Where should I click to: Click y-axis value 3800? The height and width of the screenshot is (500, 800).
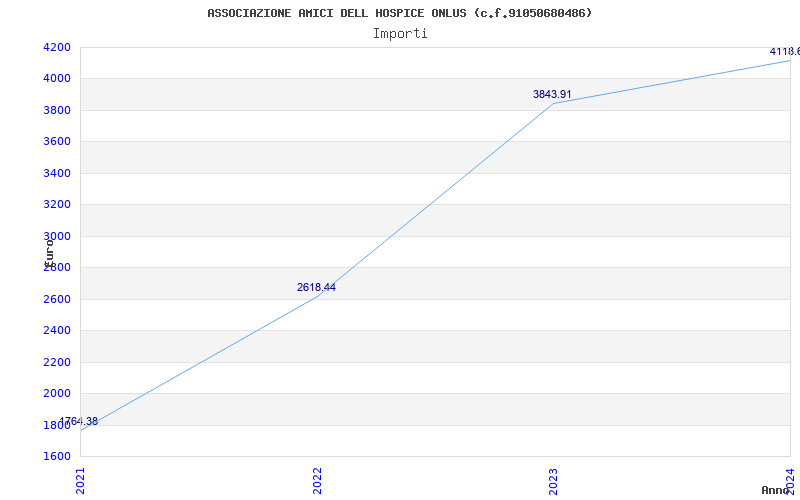pyautogui.click(x=57, y=110)
